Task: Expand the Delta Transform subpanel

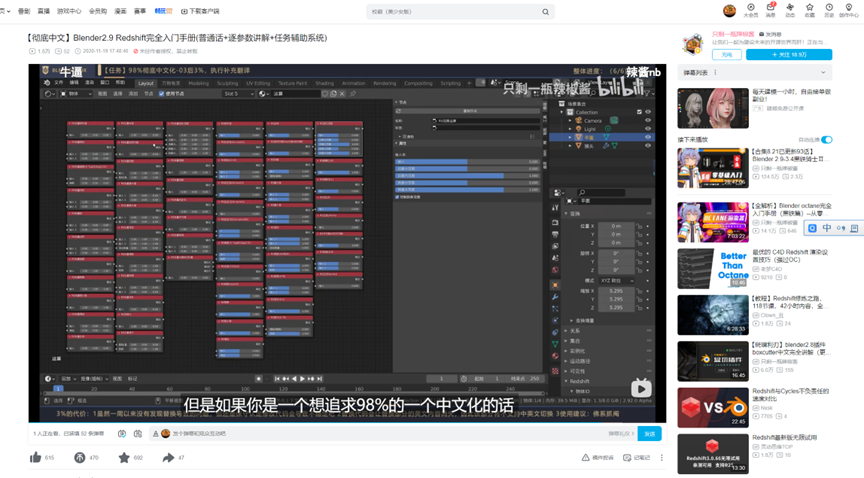Action: [x=572, y=320]
